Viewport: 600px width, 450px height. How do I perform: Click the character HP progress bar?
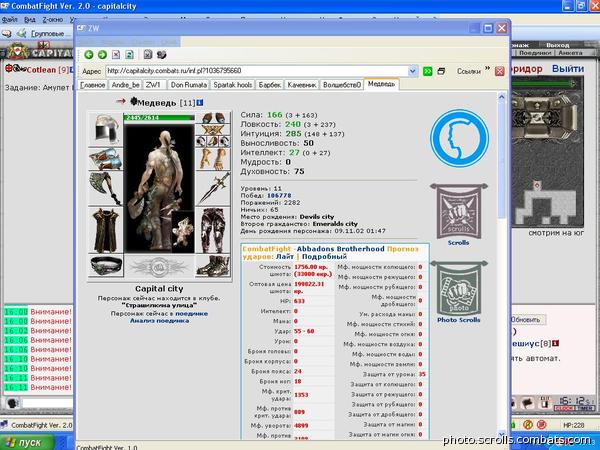159,117
